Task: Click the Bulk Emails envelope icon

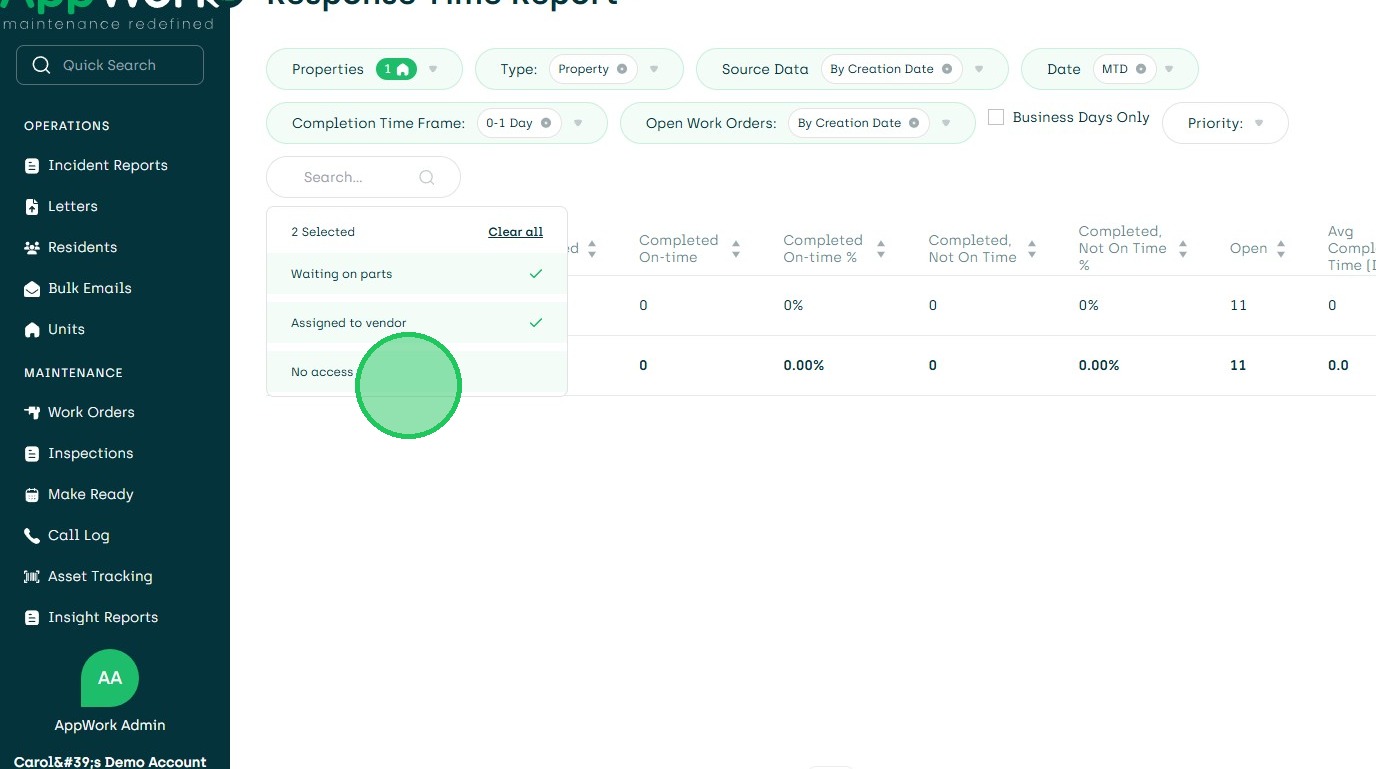Action: pos(32,289)
